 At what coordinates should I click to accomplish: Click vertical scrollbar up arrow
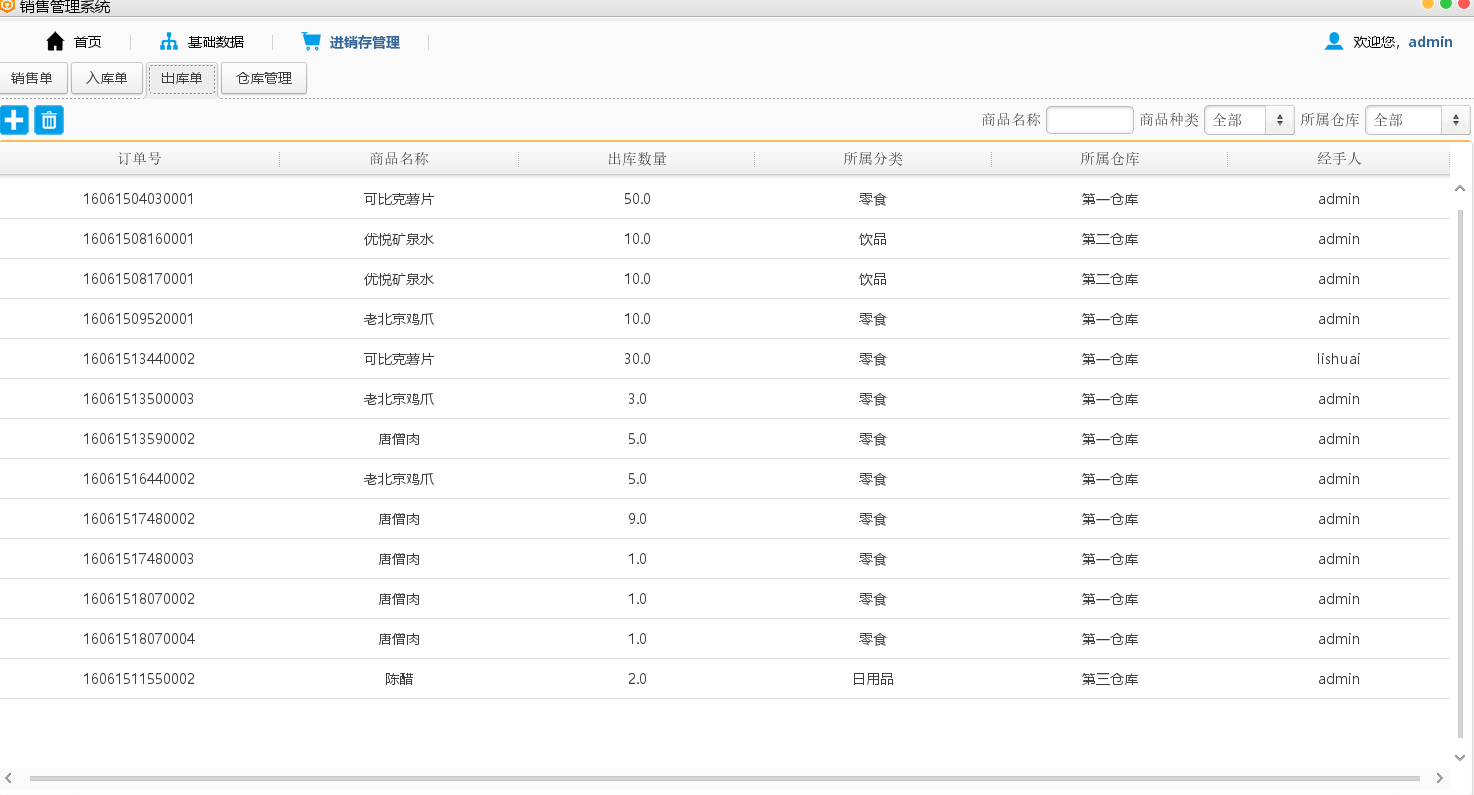1460,189
